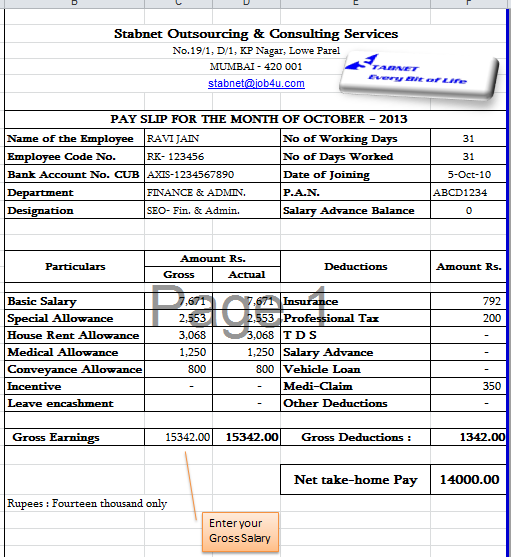Select the P.A.N. value ABCD1234

pyautogui.click(x=468, y=193)
